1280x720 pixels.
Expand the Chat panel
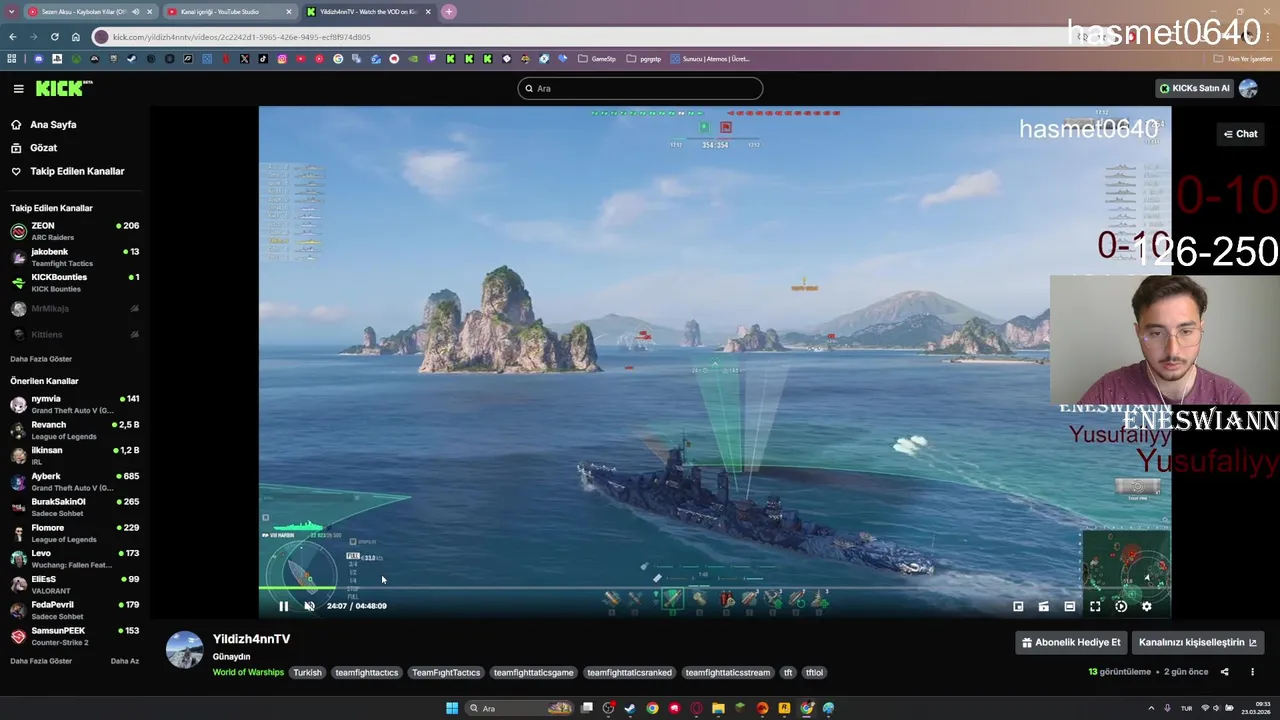pyautogui.click(x=1241, y=134)
